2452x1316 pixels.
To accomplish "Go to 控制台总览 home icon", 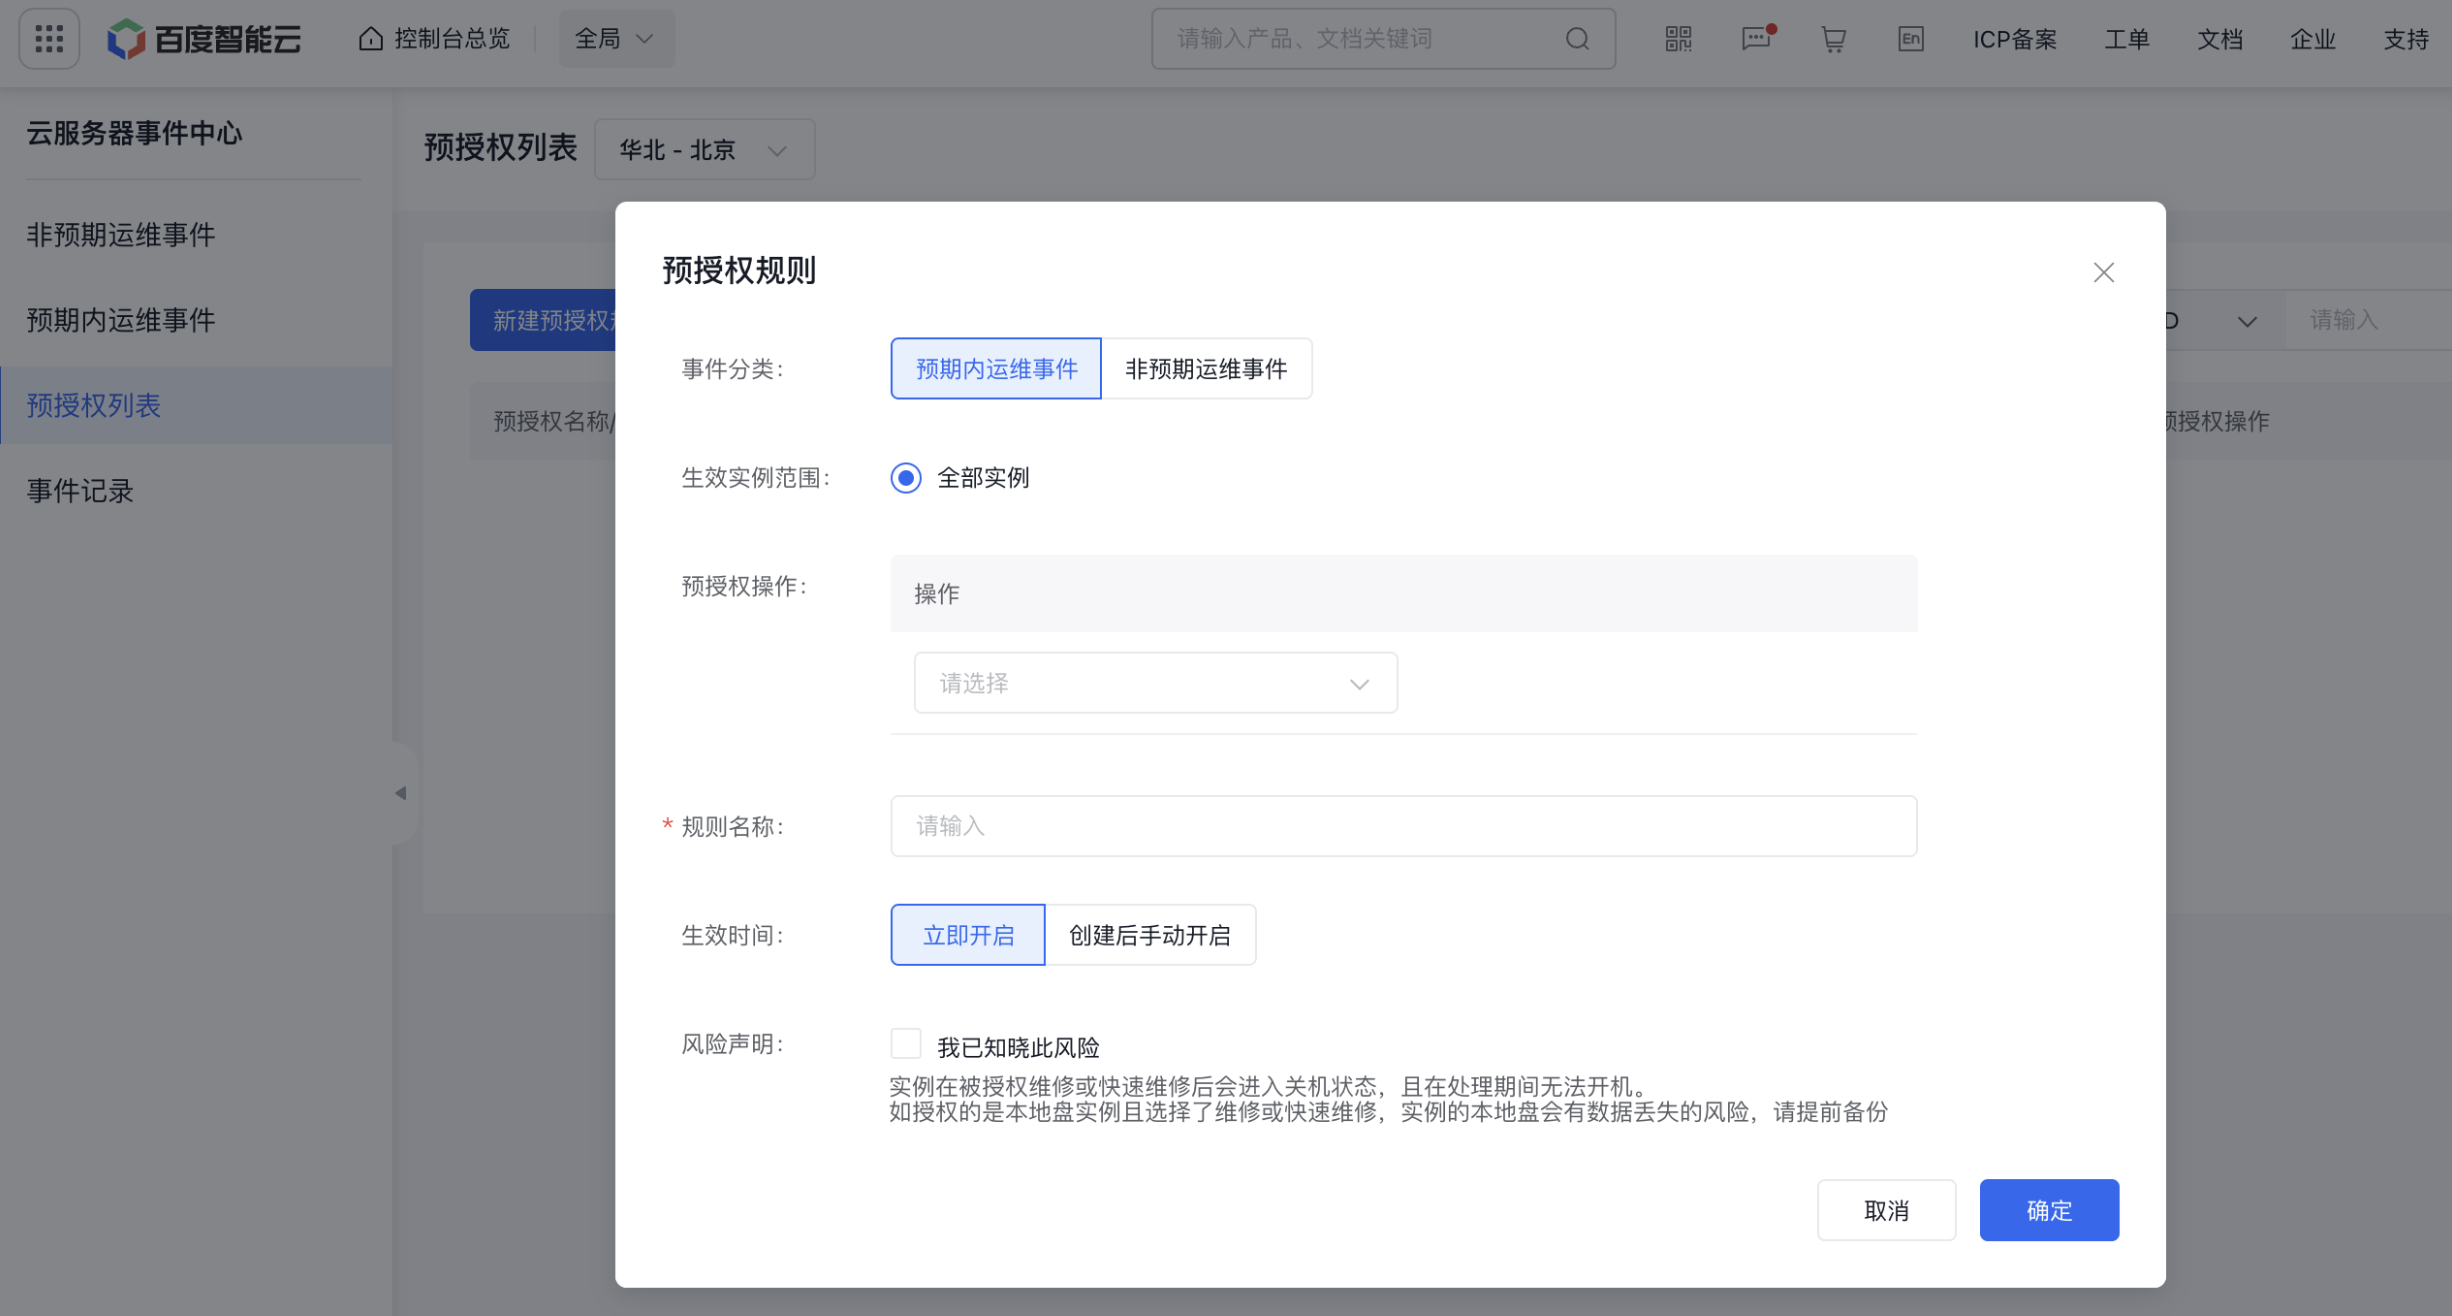I will click(371, 39).
